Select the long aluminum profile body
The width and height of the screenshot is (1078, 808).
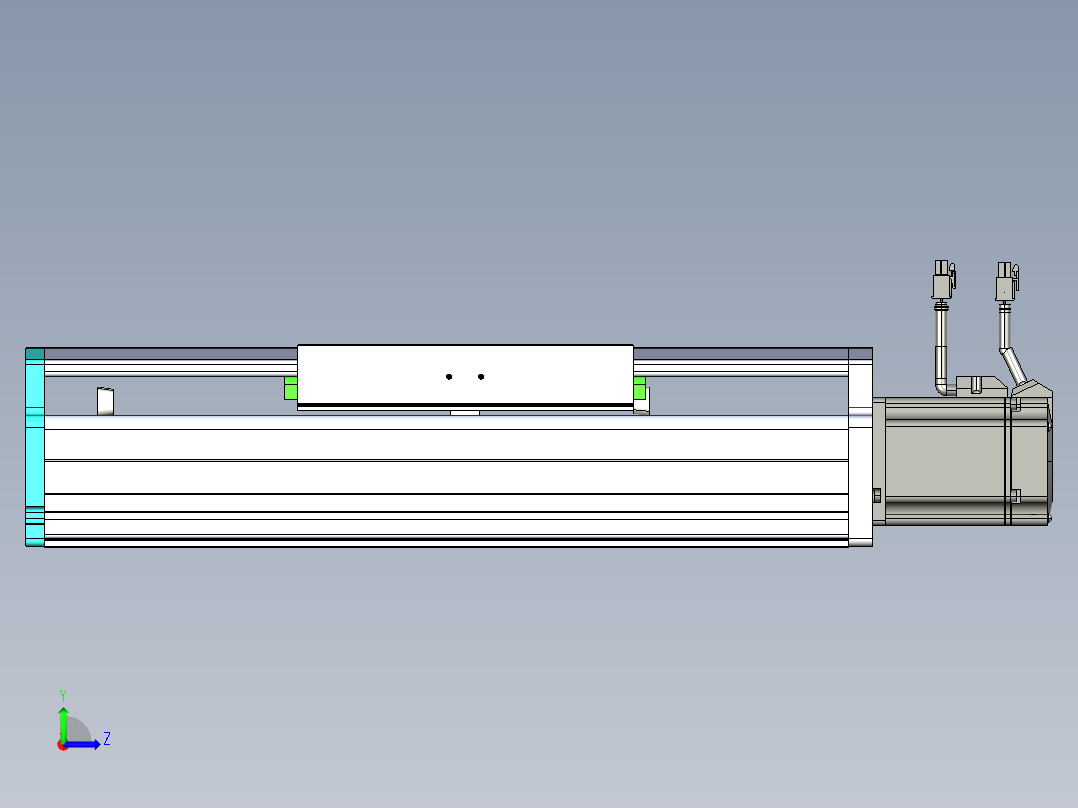446,480
